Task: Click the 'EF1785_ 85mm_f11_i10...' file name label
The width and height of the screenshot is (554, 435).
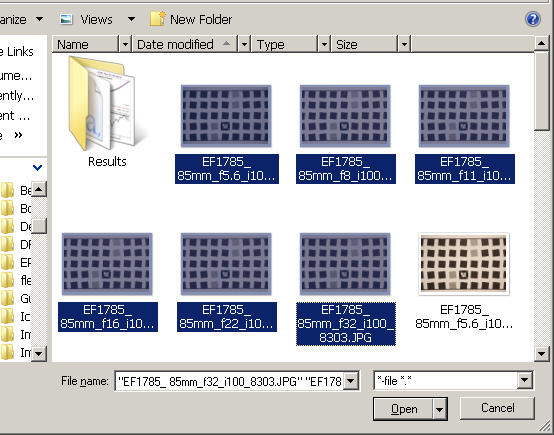Action: 465,169
